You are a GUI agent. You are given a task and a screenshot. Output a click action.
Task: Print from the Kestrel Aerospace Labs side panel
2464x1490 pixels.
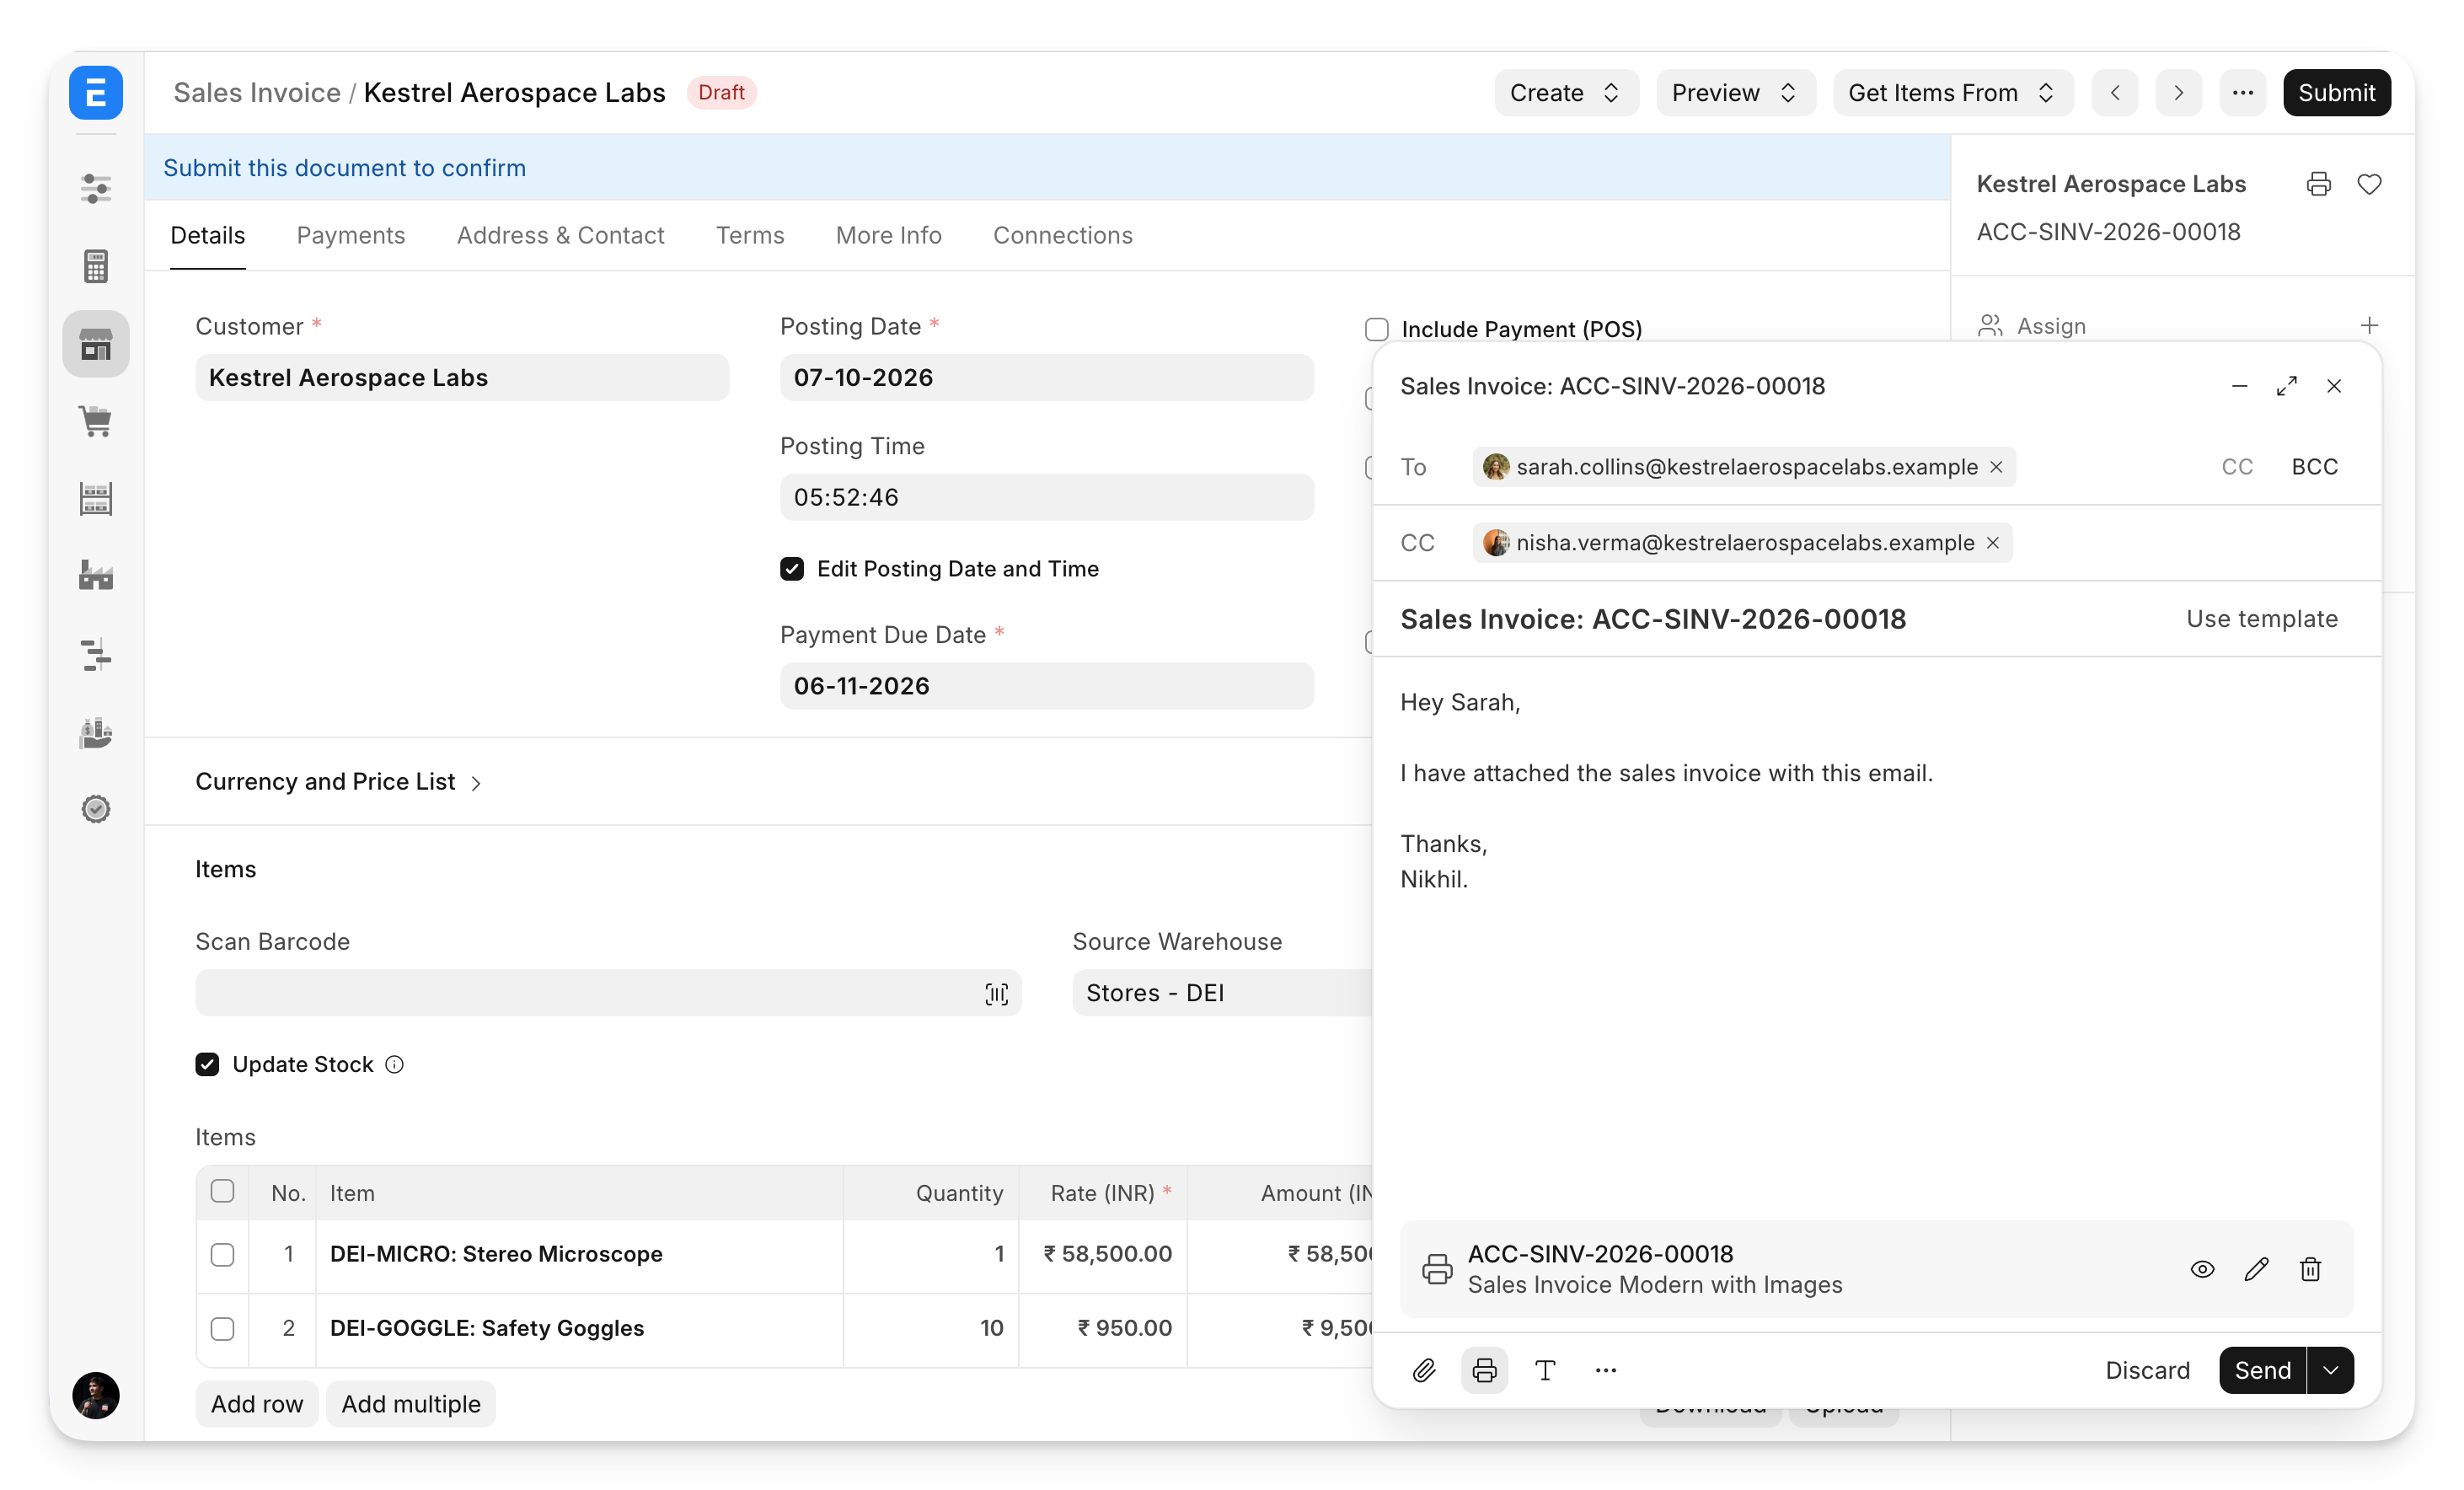2319,184
